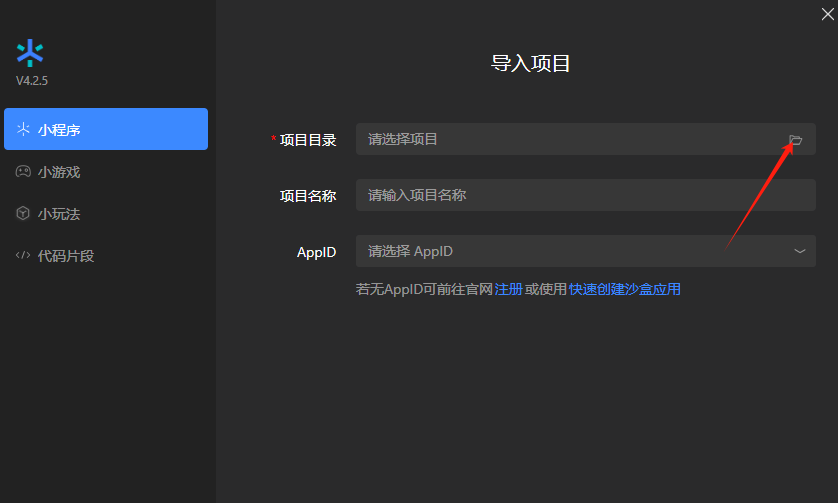
Task: Open the 请选择 AppID combo box
Action: 570,251
